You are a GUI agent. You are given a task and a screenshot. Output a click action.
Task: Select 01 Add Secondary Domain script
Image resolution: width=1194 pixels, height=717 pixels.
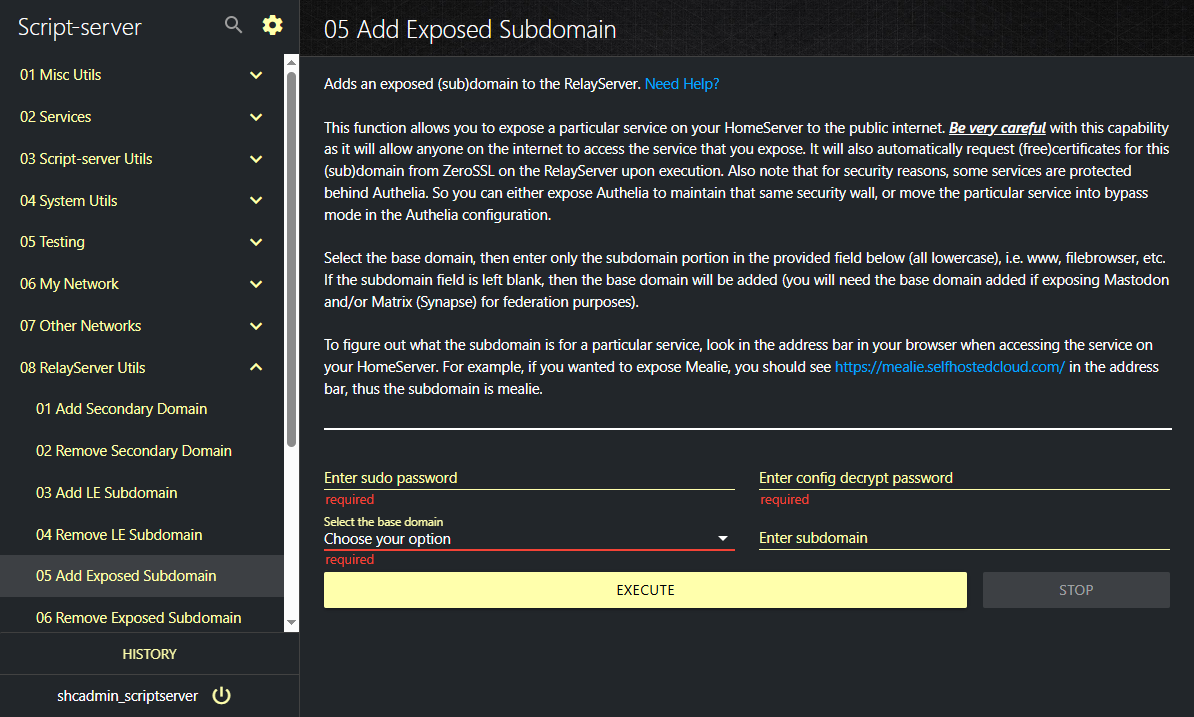122,409
